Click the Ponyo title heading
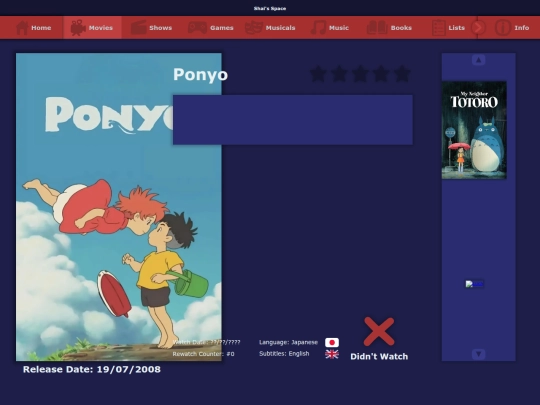The image size is (540, 405). pos(200,75)
